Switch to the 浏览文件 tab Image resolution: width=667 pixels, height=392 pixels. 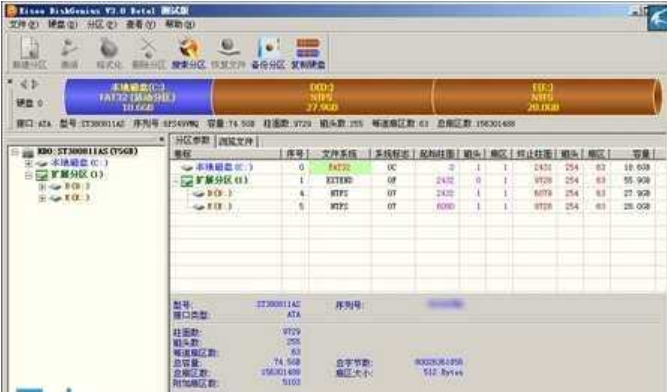(x=236, y=142)
